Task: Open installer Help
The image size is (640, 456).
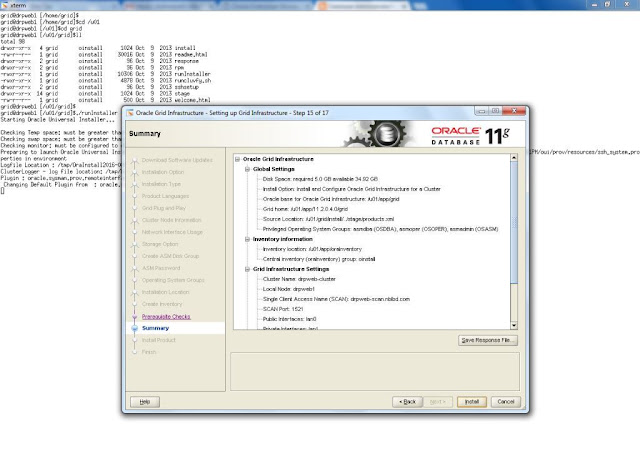Action: tap(145, 402)
